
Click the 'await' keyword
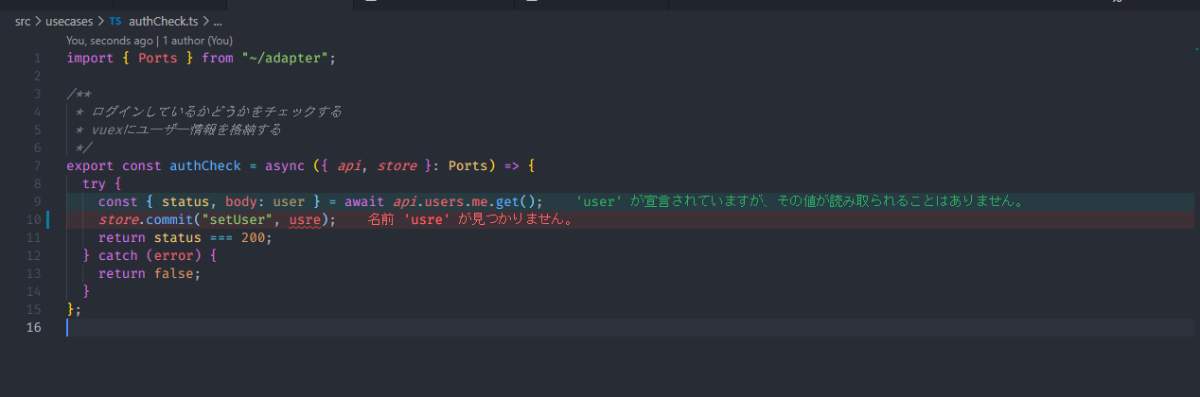pos(365,202)
